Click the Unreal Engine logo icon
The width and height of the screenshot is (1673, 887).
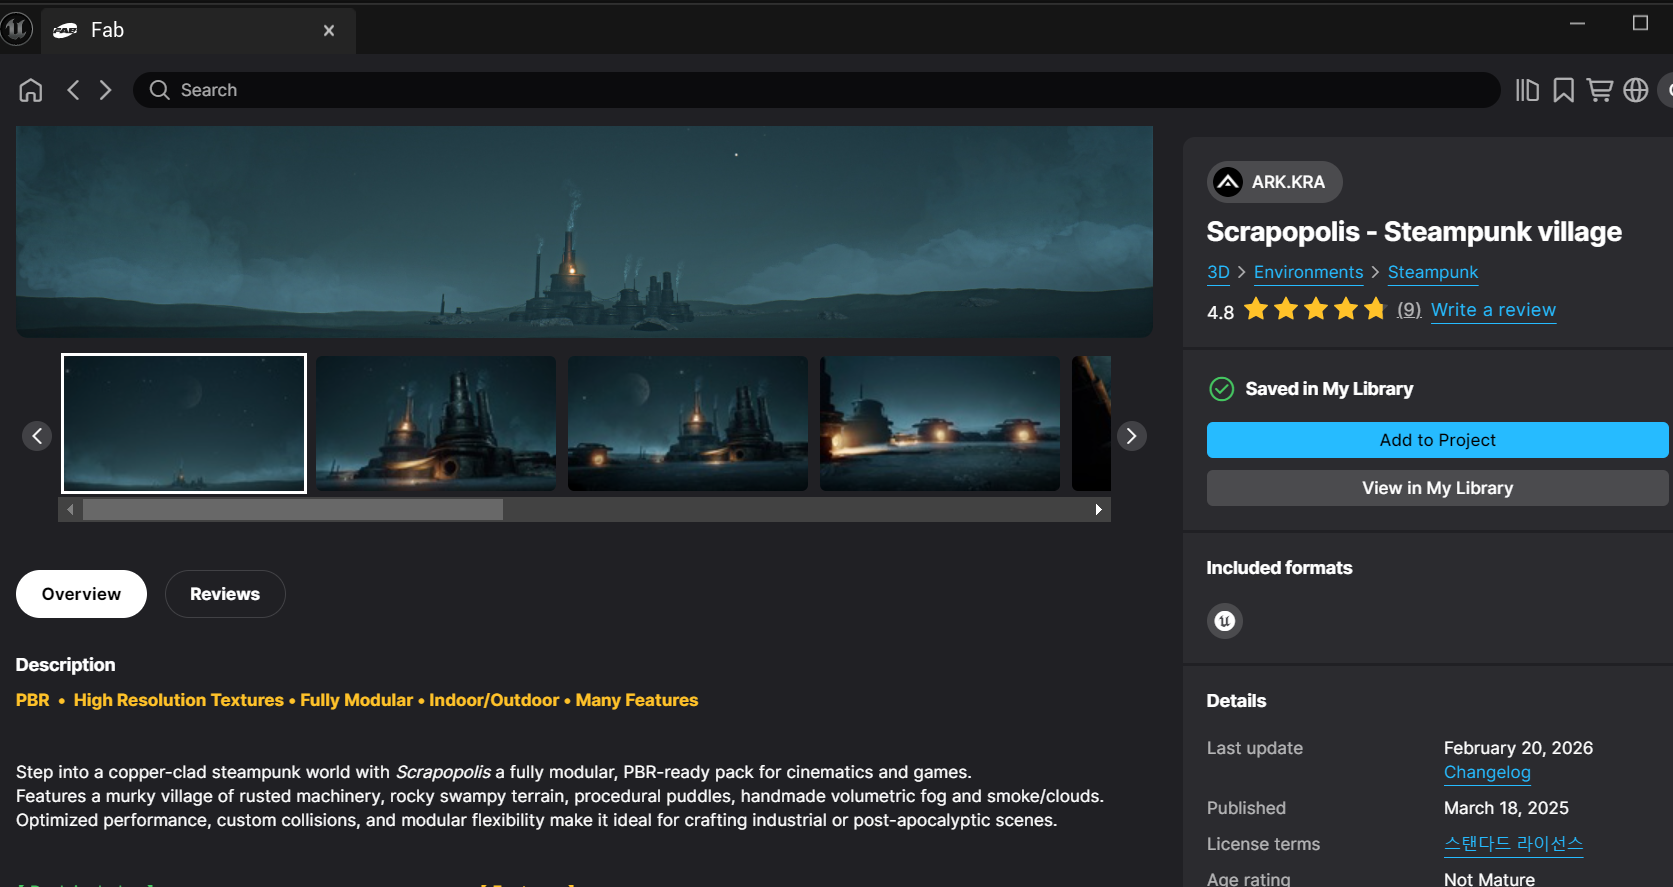pyautogui.click(x=17, y=29)
